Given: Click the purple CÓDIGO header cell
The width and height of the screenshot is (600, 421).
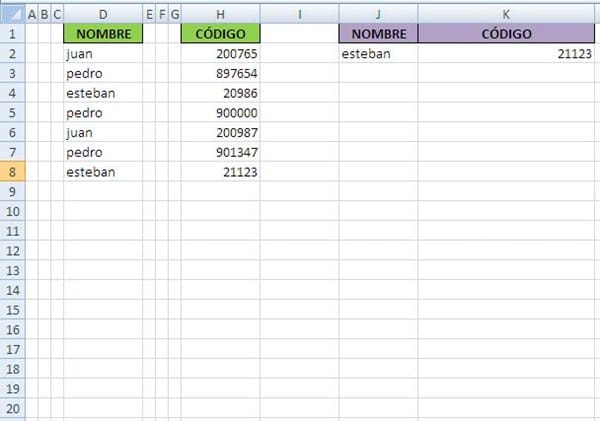Looking at the screenshot, I should pyautogui.click(x=509, y=34).
